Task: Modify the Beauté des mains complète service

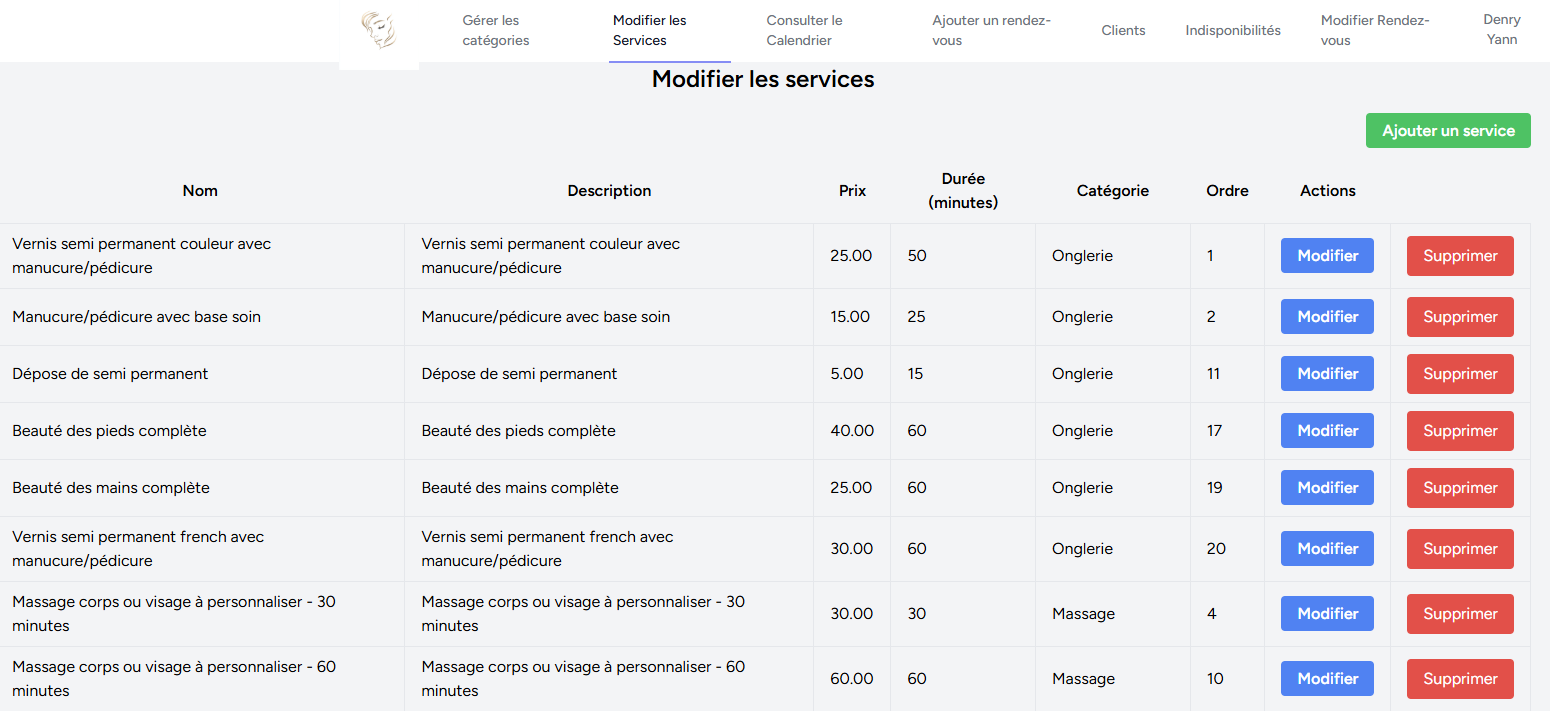Action: pyautogui.click(x=1327, y=487)
